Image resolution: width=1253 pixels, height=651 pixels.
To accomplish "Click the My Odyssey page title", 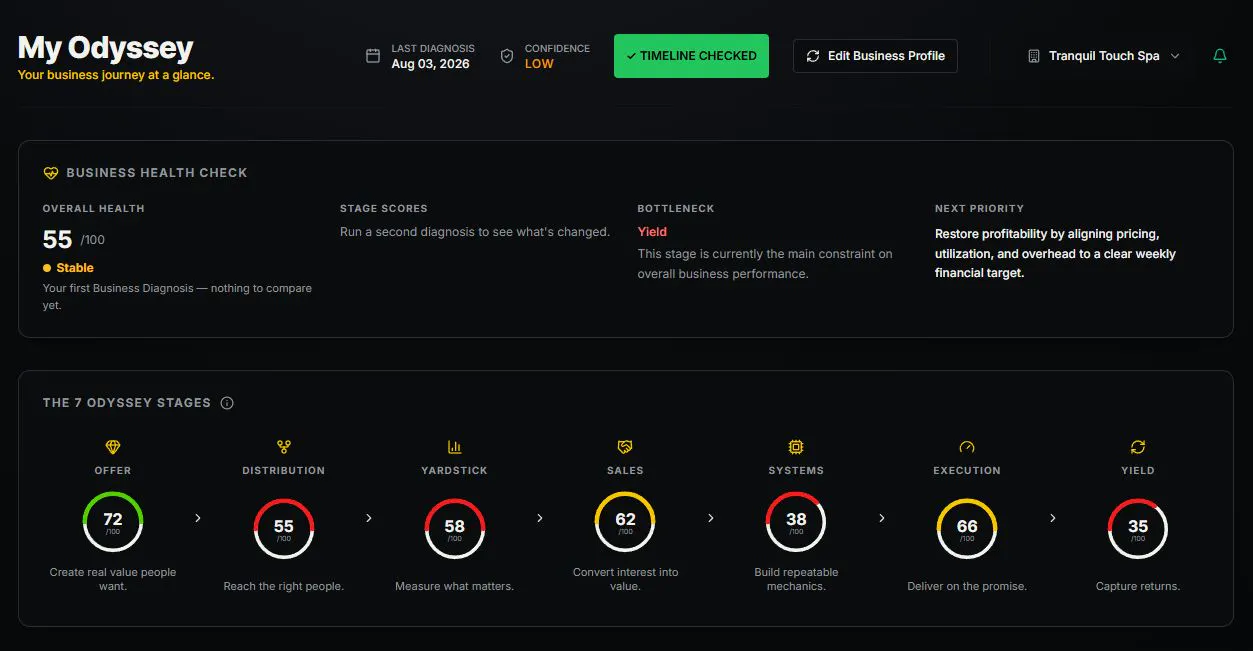I will 105,47.
